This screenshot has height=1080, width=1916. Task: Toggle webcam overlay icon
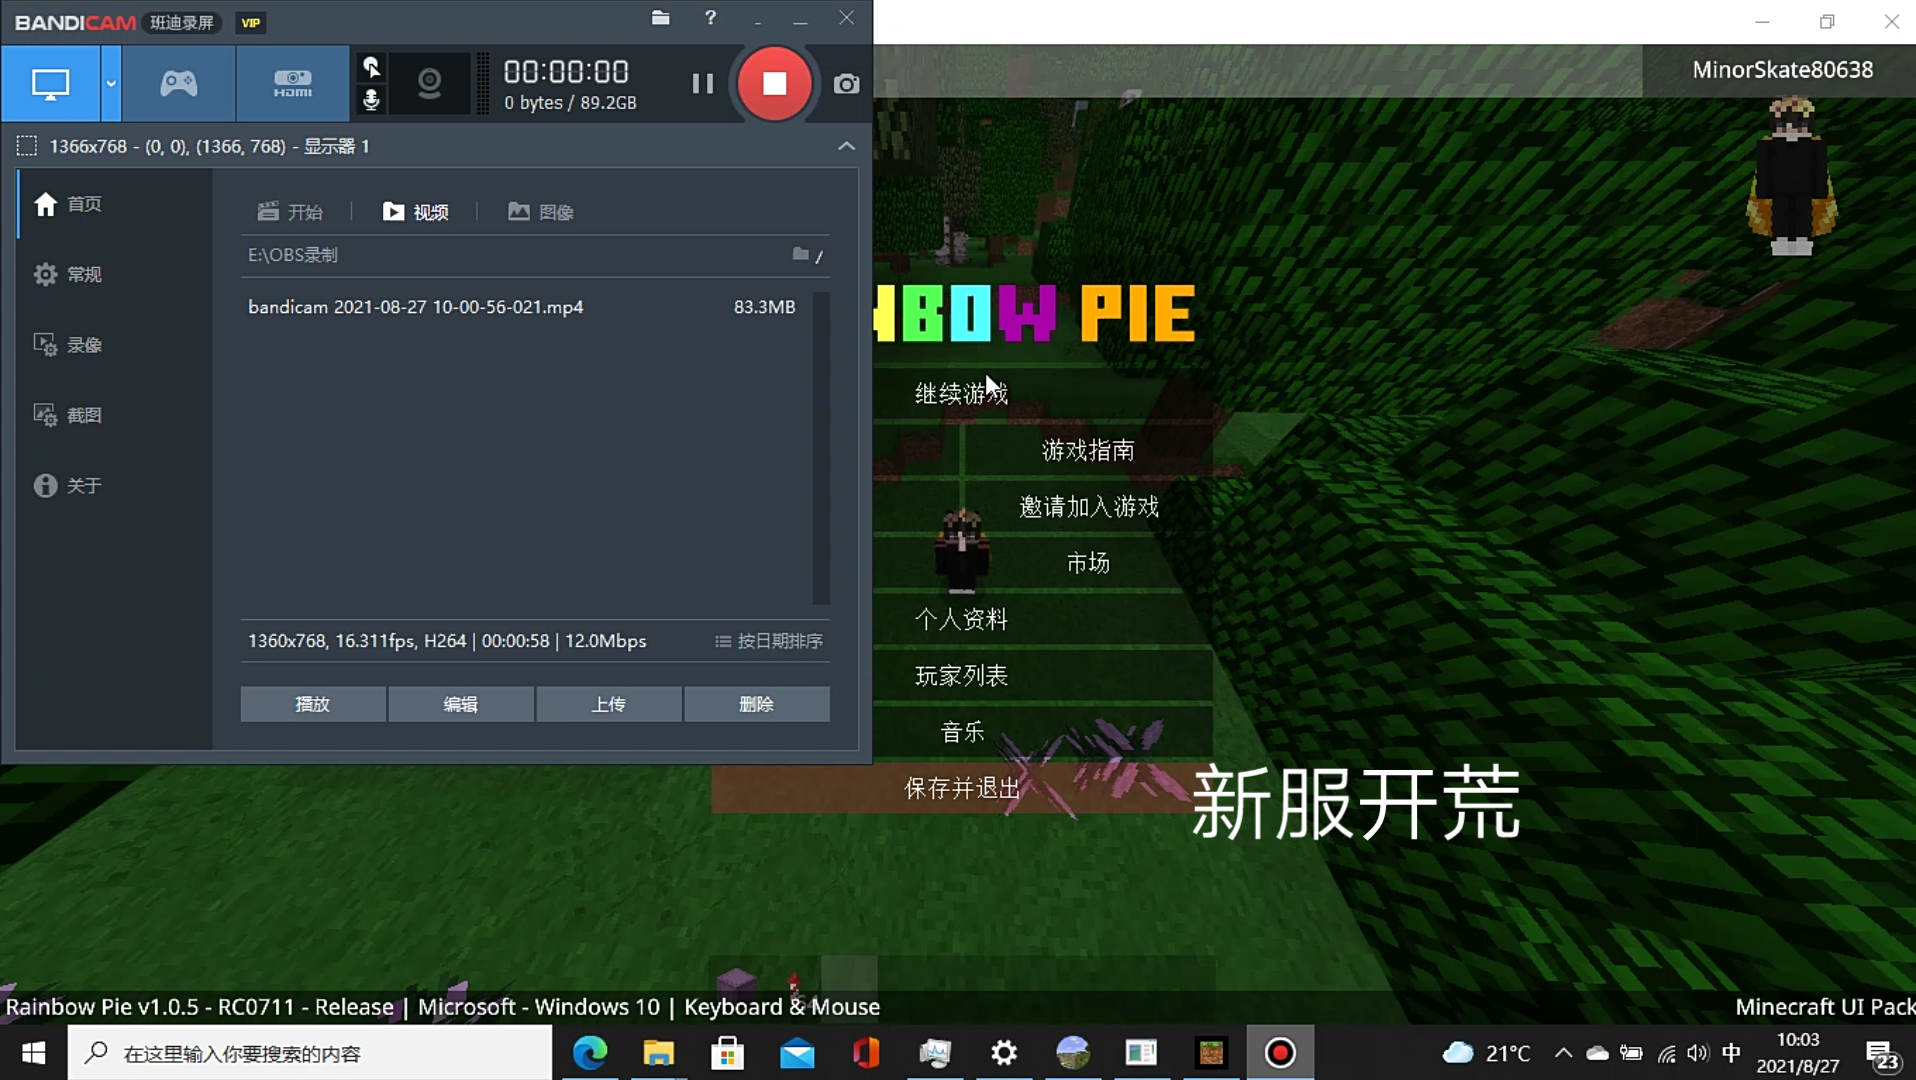[429, 83]
